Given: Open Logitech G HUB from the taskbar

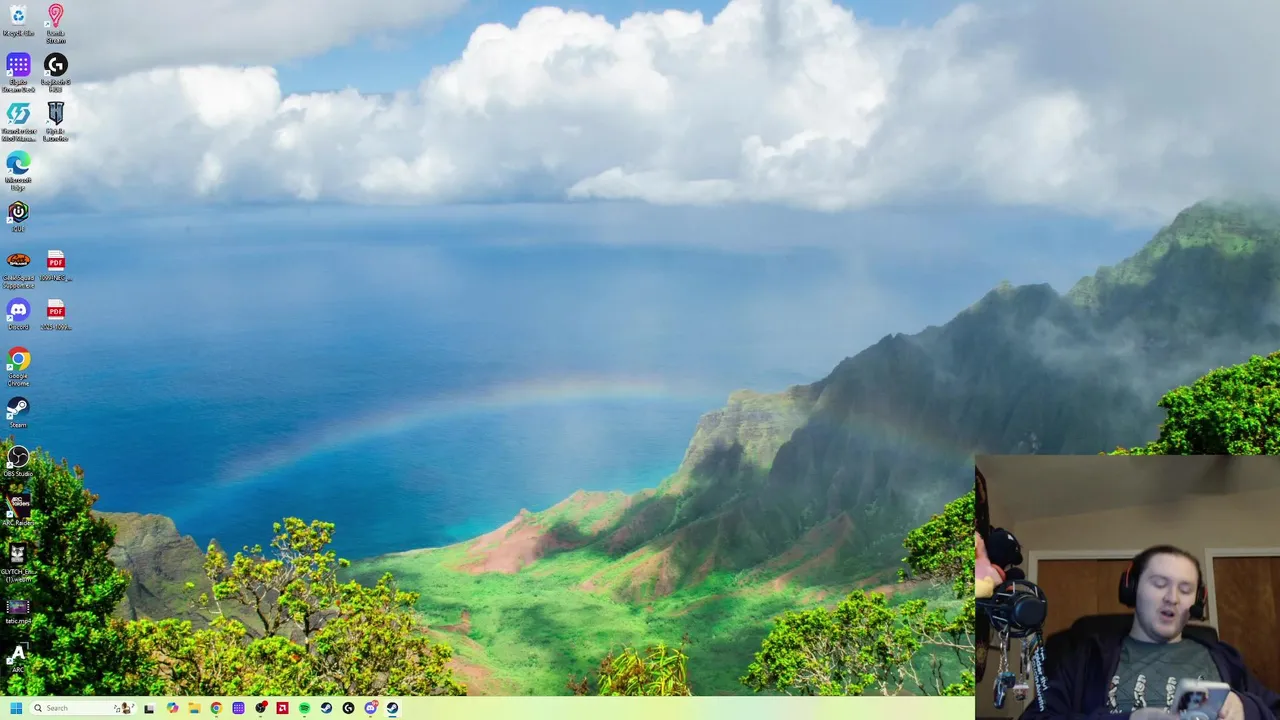Looking at the screenshot, I should pos(348,708).
